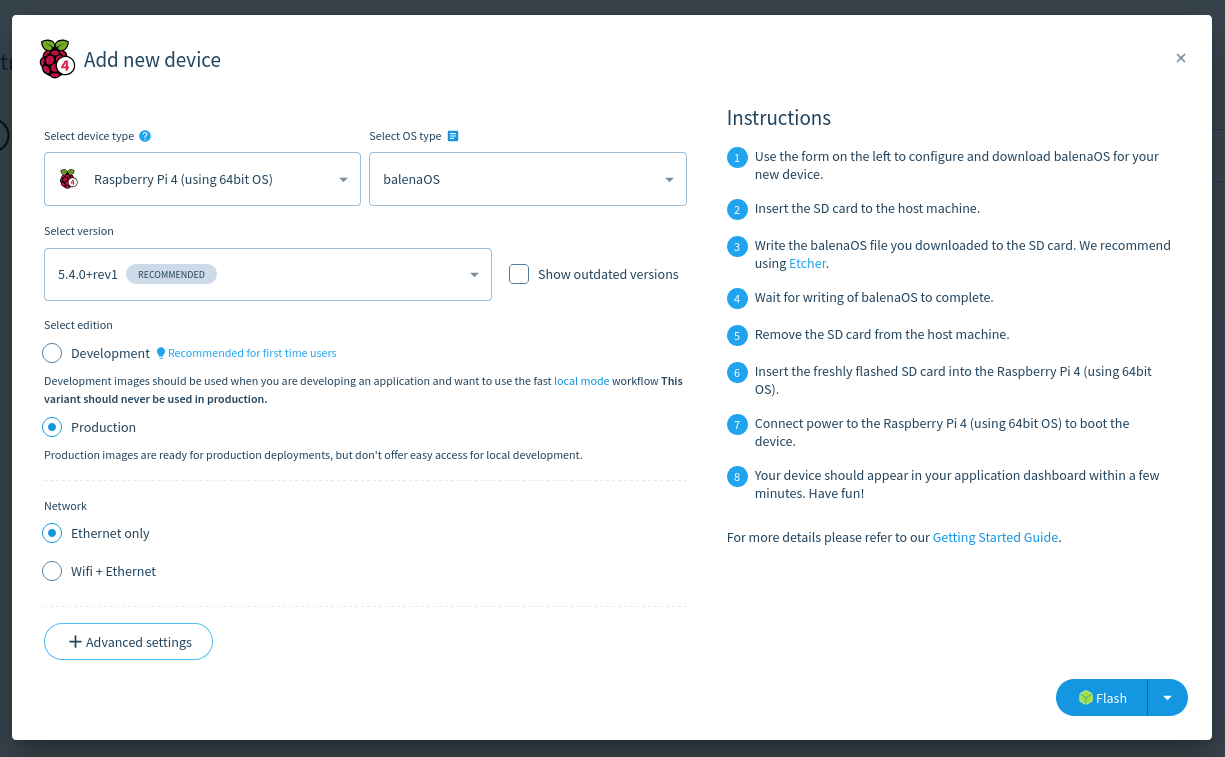
Task: Choose Ethernet only network option
Action: pos(52,533)
